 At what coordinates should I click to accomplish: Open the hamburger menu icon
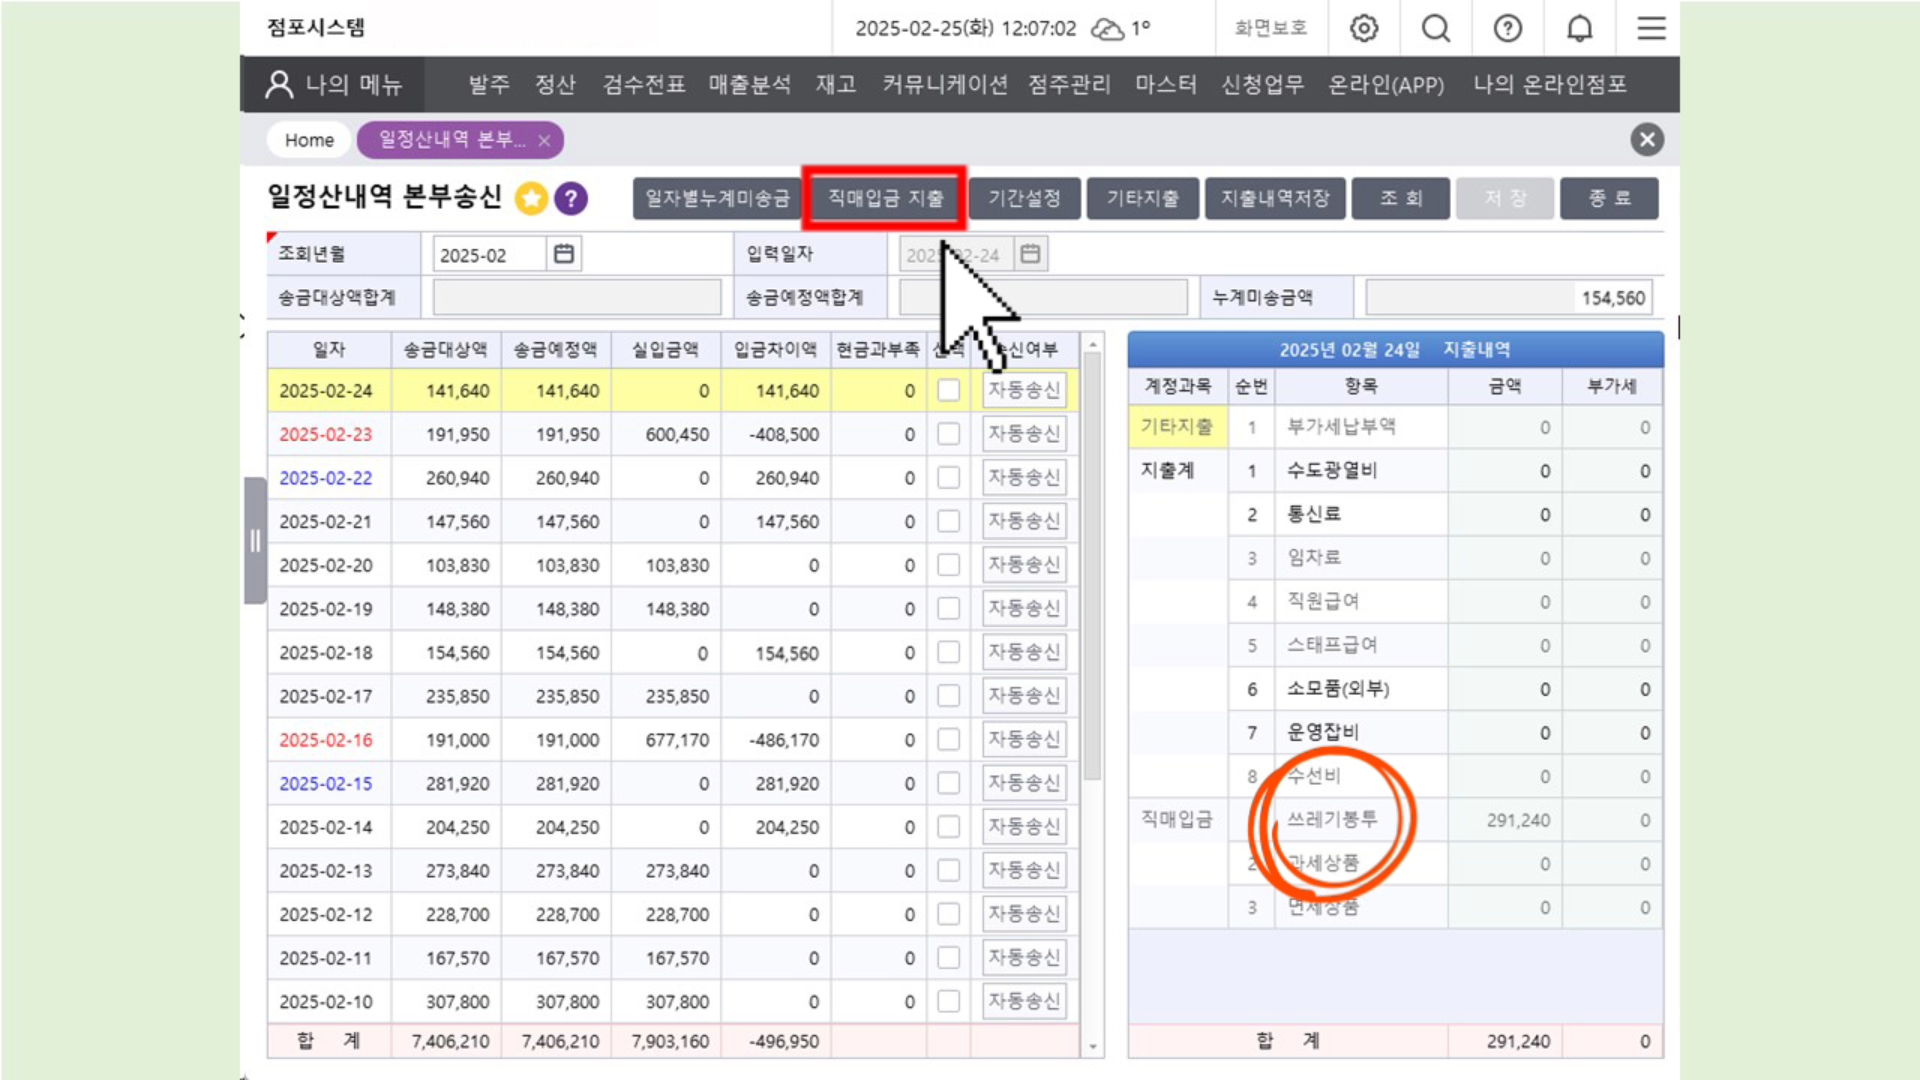1651,28
